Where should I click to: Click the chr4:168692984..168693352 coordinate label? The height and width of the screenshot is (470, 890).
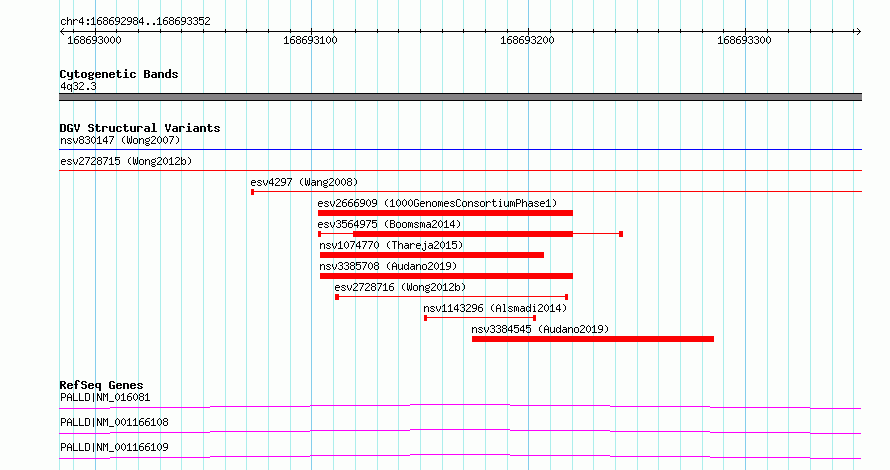(x=135, y=21)
